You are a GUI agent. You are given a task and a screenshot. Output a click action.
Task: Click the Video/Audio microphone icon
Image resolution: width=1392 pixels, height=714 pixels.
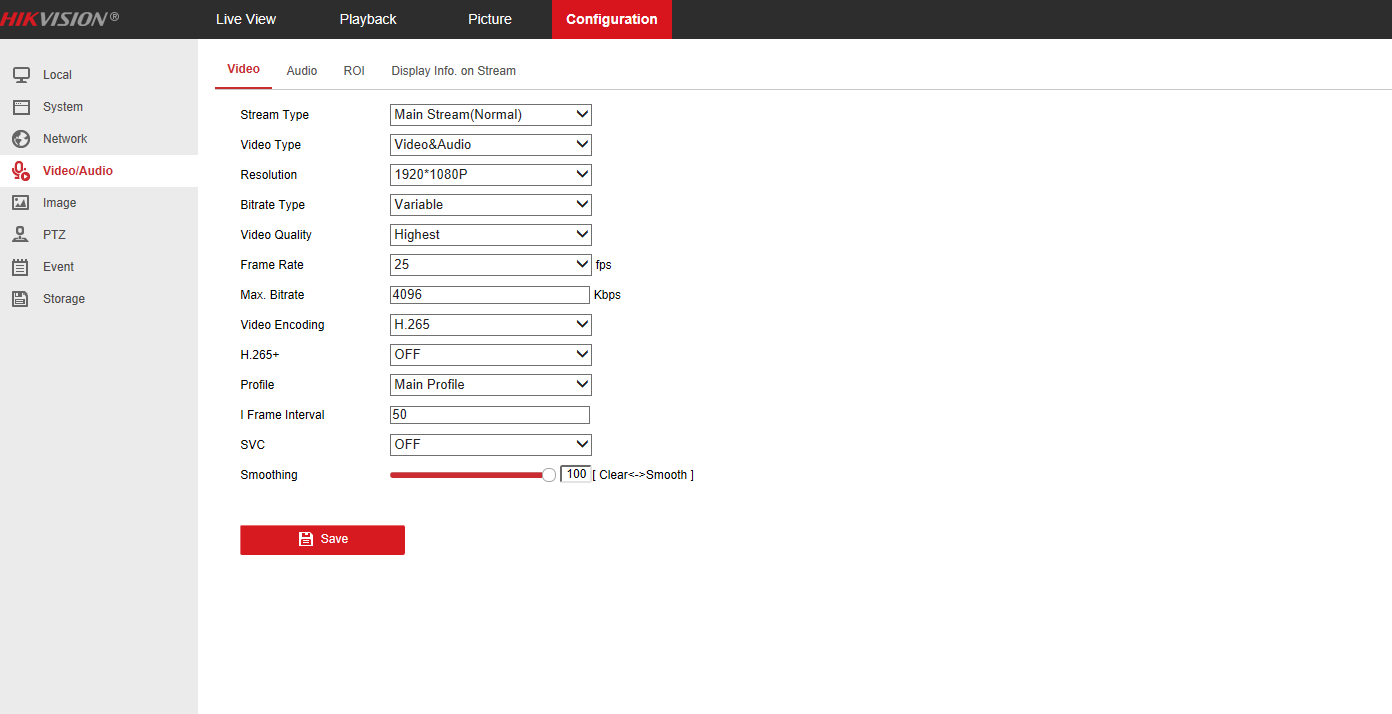[21, 171]
